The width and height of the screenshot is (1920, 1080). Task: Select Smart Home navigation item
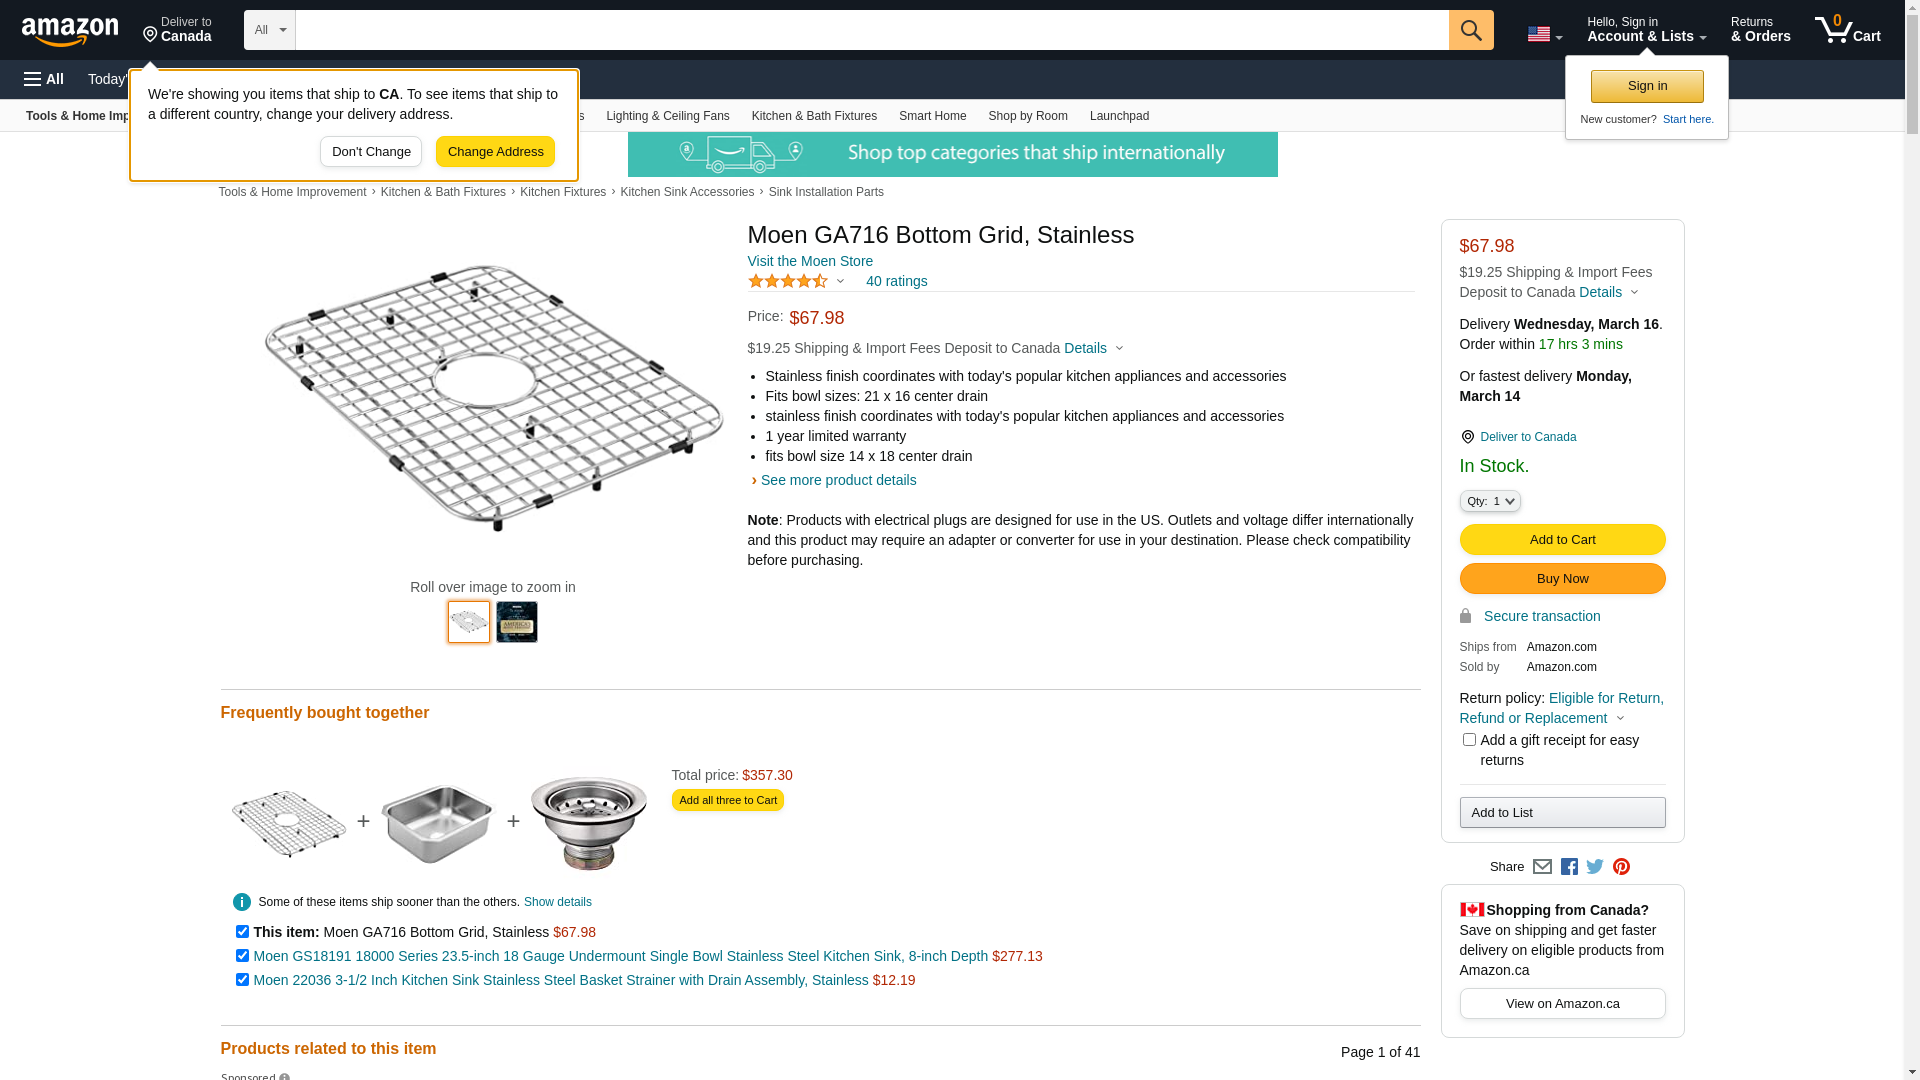pyautogui.click(x=932, y=116)
